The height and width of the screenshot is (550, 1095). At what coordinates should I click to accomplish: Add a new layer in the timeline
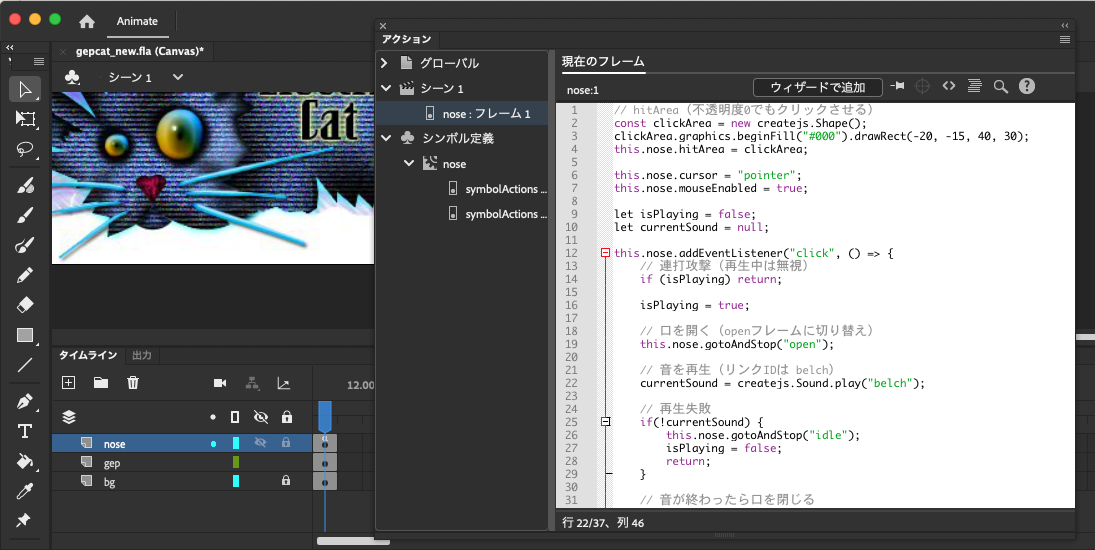point(69,382)
